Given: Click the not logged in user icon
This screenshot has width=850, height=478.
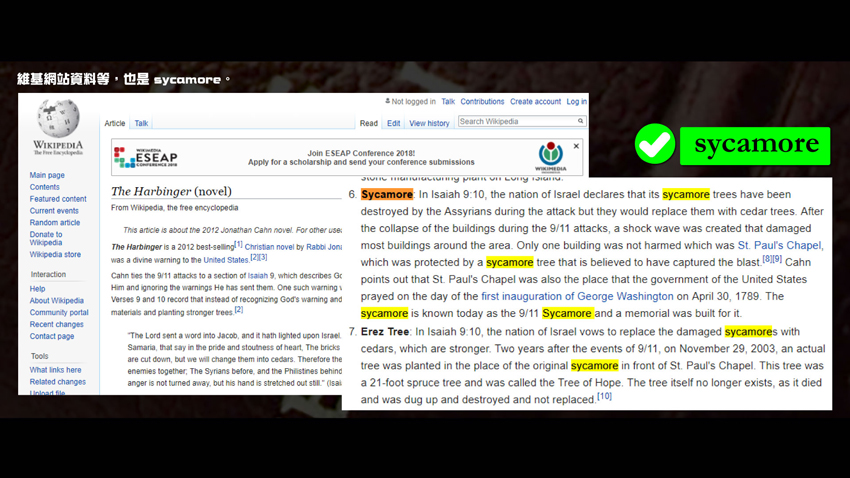Looking at the screenshot, I should click(x=388, y=101).
